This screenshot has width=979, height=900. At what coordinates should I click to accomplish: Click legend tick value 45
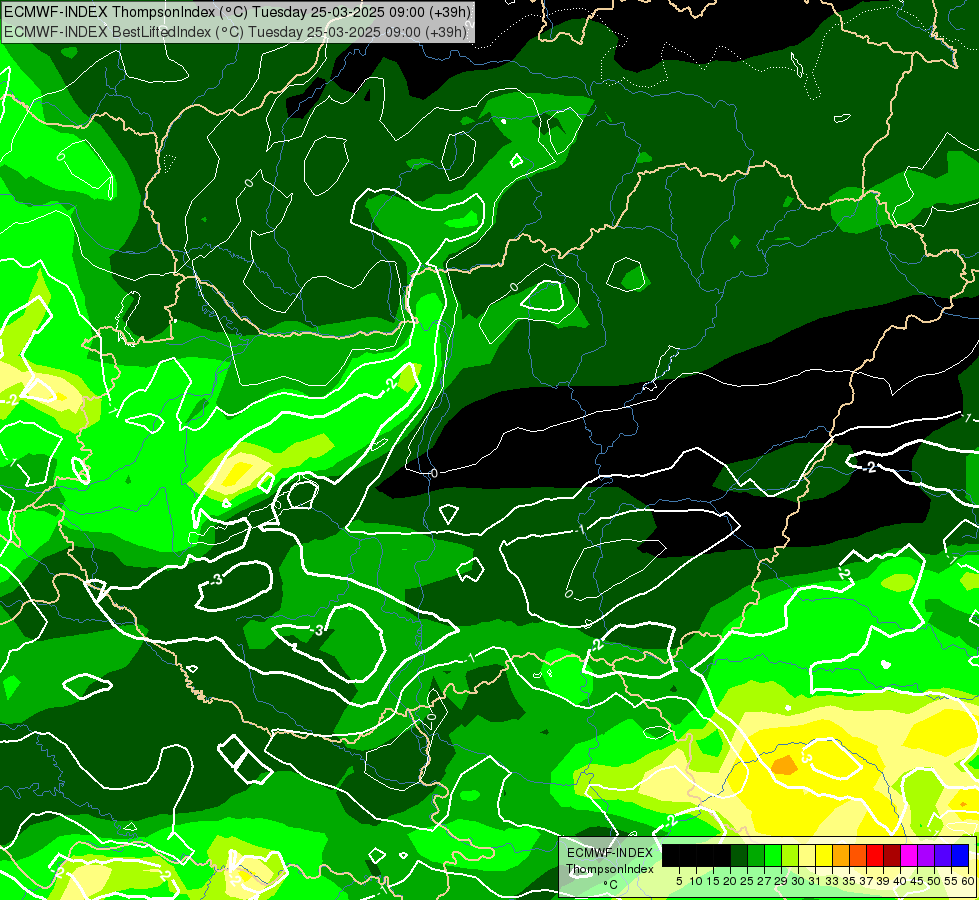click(918, 881)
